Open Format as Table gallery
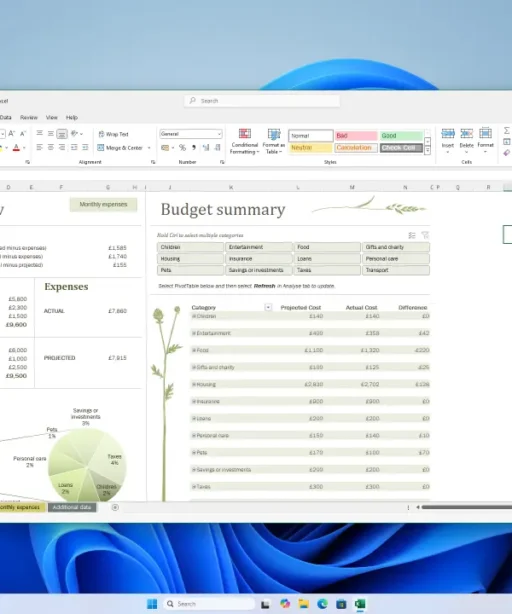The image size is (512, 614). pyautogui.click(x=274, y=141)
